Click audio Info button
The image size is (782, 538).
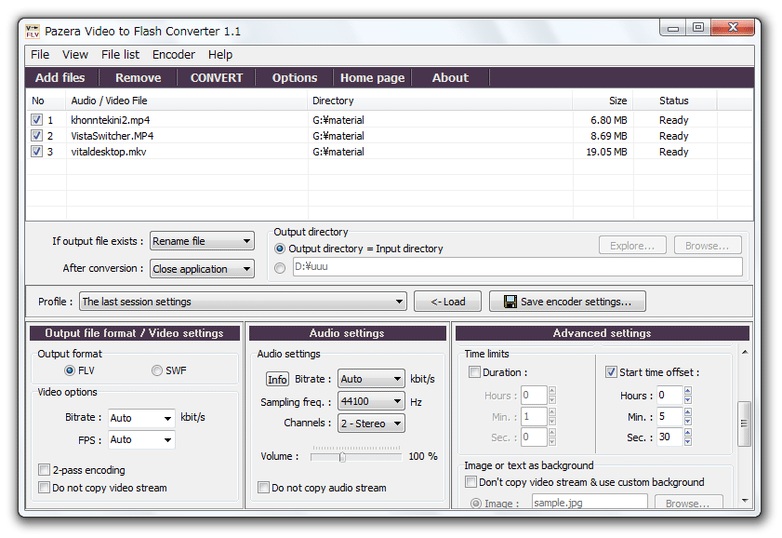click(x=277, y=379)
